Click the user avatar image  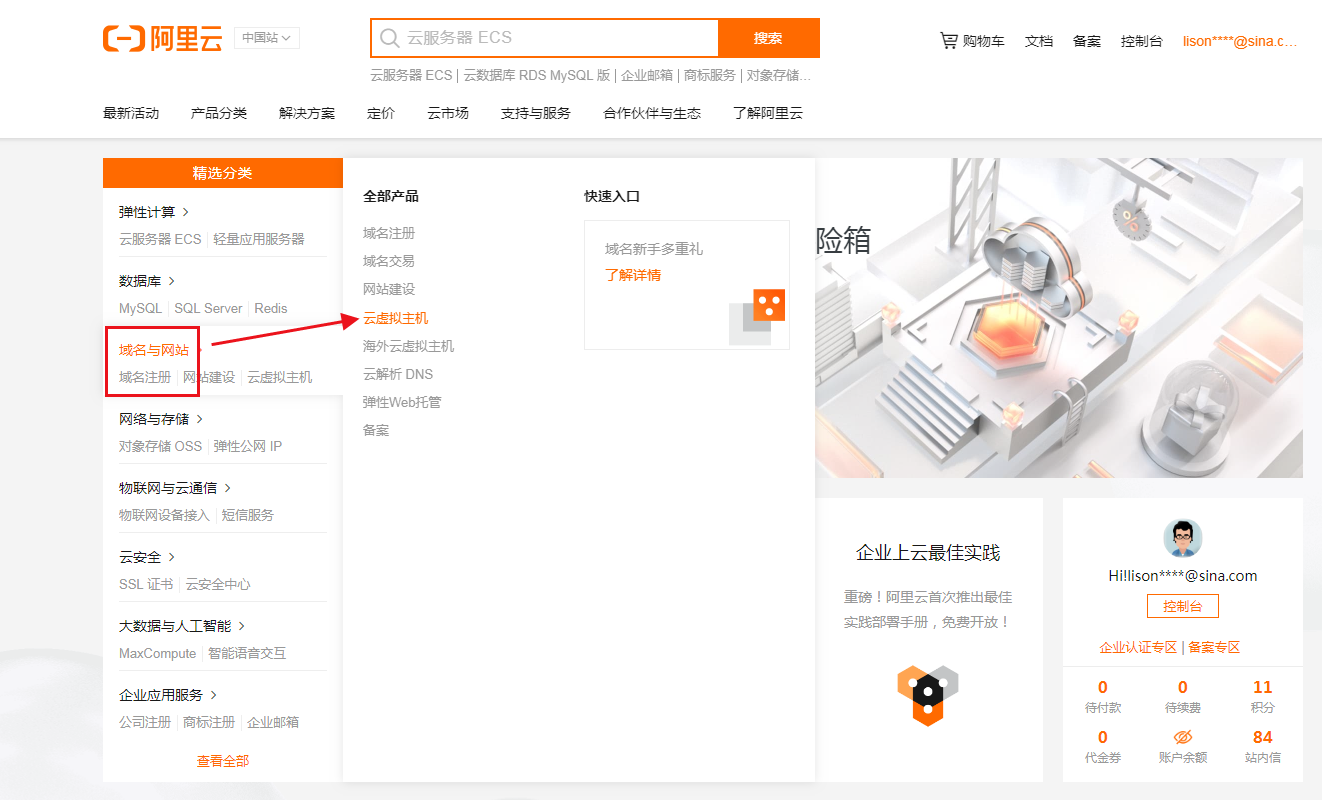pos(1182,537)
